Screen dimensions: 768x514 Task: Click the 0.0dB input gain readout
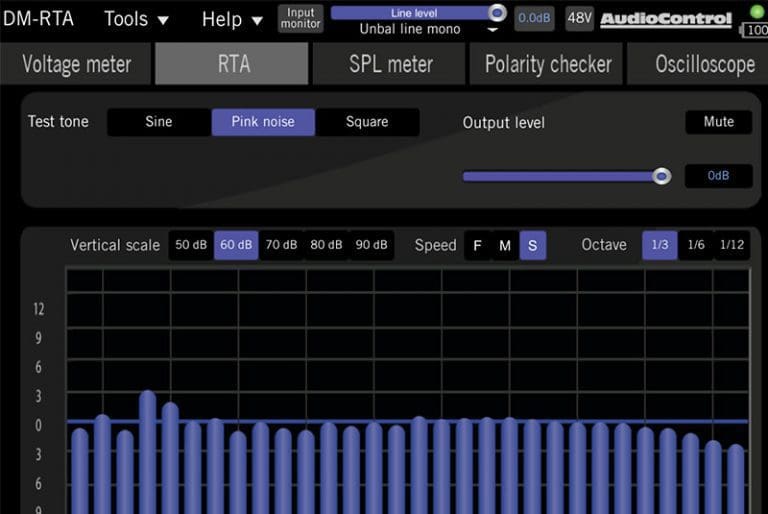[x=534, y=18]
